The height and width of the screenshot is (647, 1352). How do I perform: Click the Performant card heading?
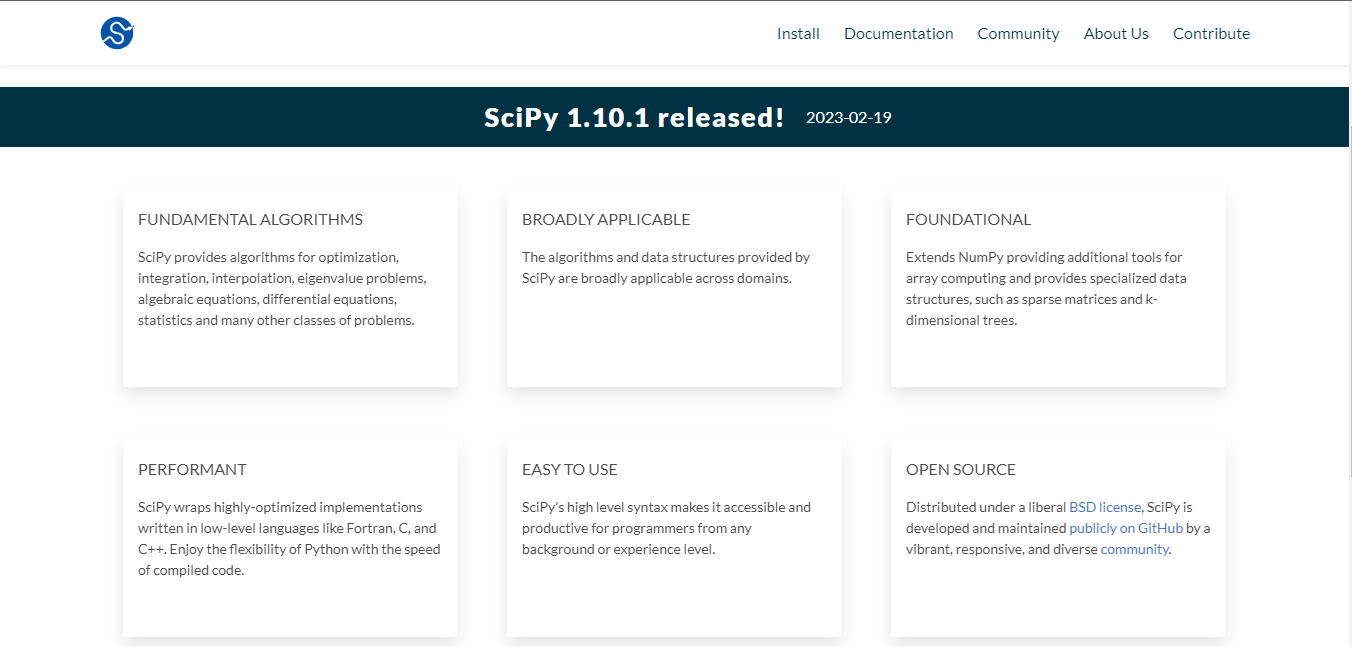(x=192, y=470)
